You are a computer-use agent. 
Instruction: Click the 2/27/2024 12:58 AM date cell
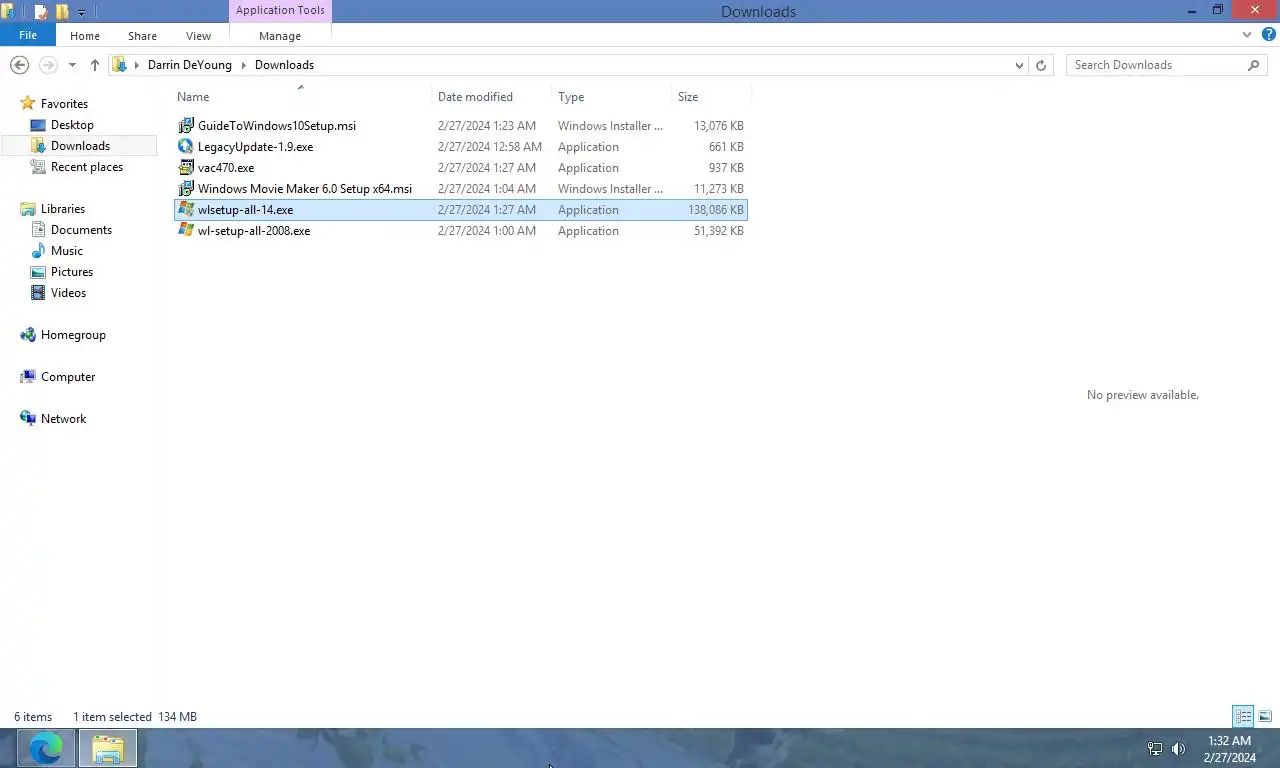tap(490, 147)
